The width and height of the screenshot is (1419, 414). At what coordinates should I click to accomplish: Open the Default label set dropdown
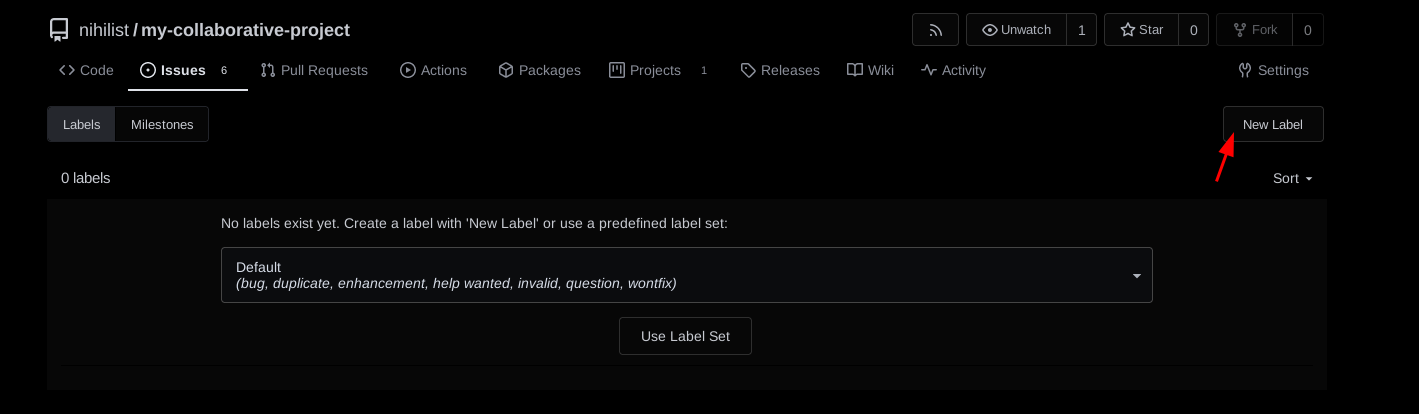[686, 275]
